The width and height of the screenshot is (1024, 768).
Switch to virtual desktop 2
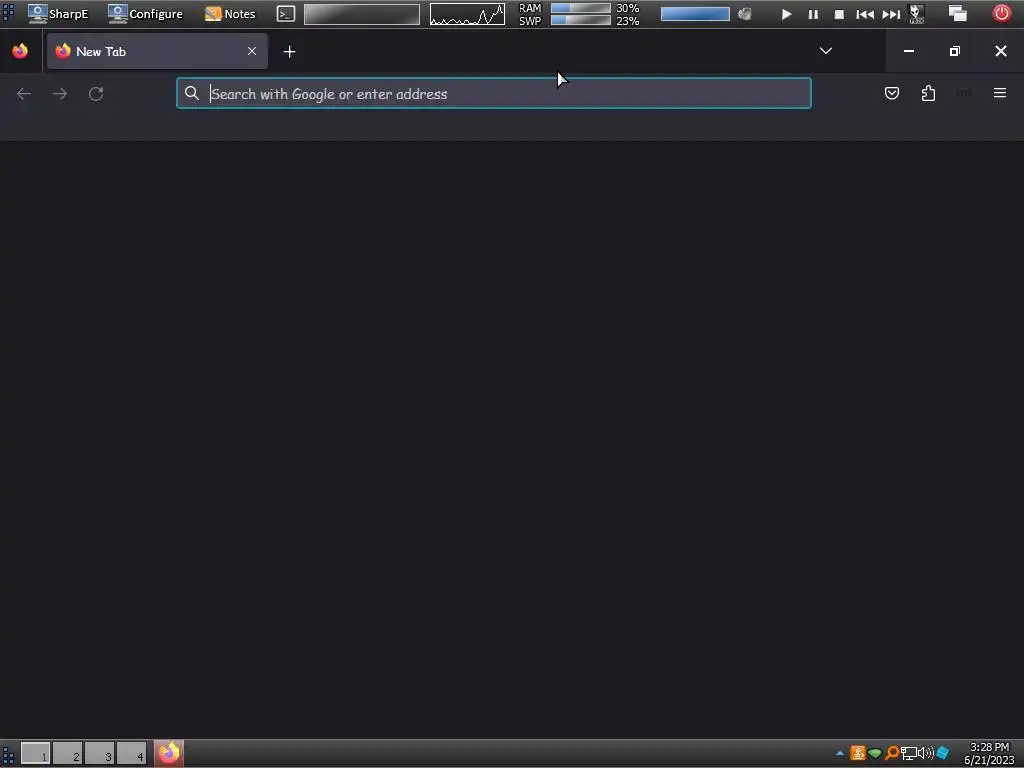point(67,754)
